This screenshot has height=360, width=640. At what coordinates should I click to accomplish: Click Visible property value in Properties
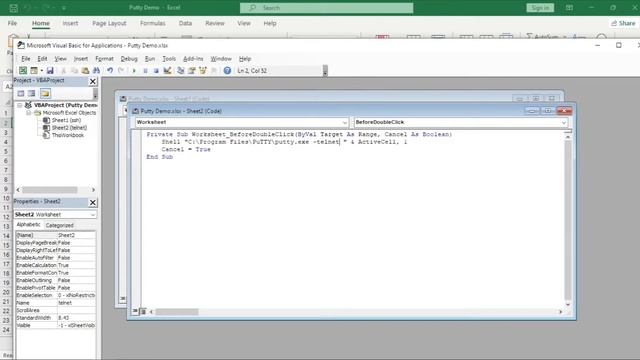[x=76, y=325]
